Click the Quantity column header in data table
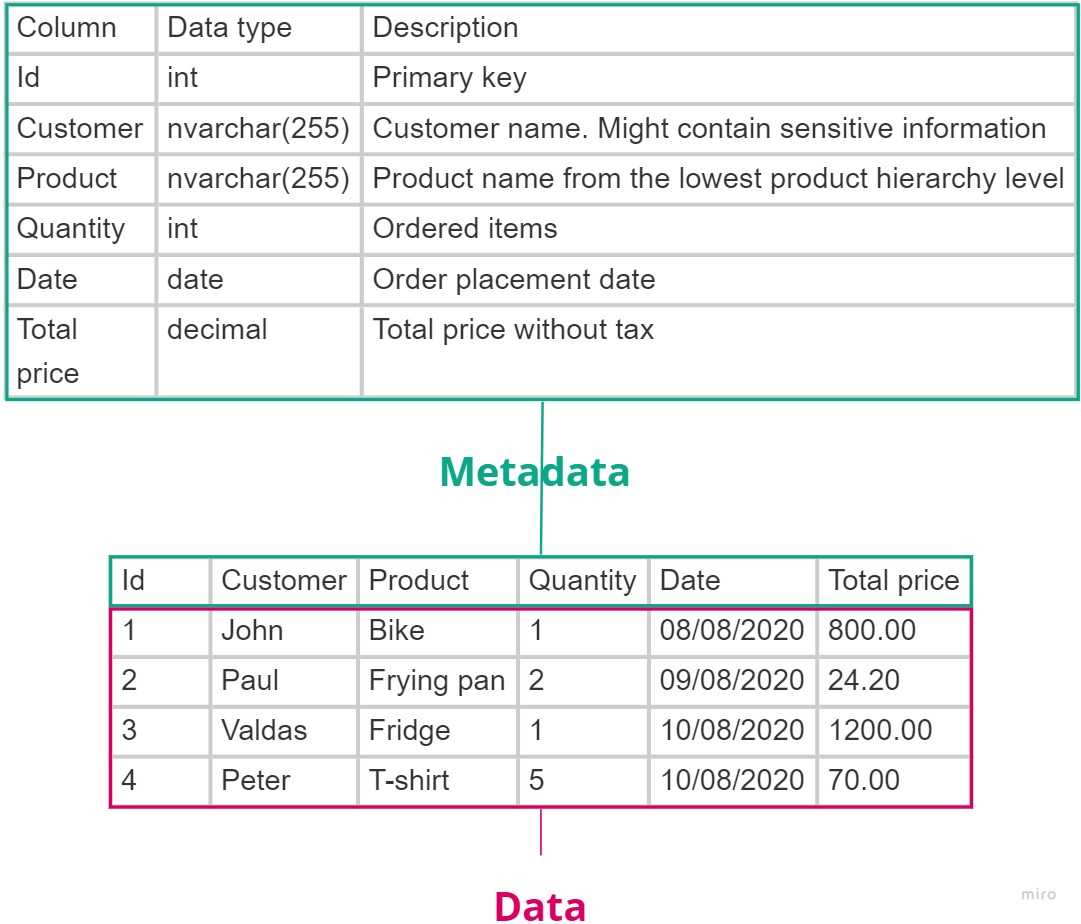 pyautogui.click(x=583, y=581)
